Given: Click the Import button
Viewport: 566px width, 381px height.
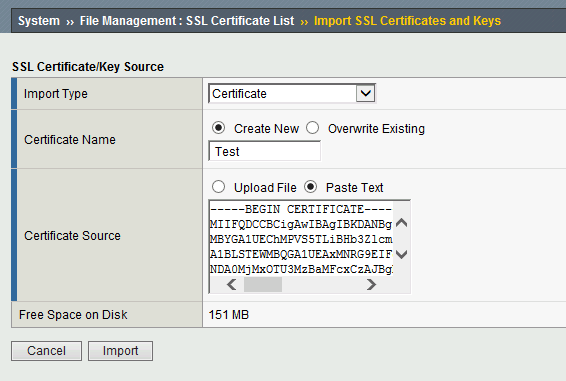Looking at the screenshot, I should pos(121,351).
